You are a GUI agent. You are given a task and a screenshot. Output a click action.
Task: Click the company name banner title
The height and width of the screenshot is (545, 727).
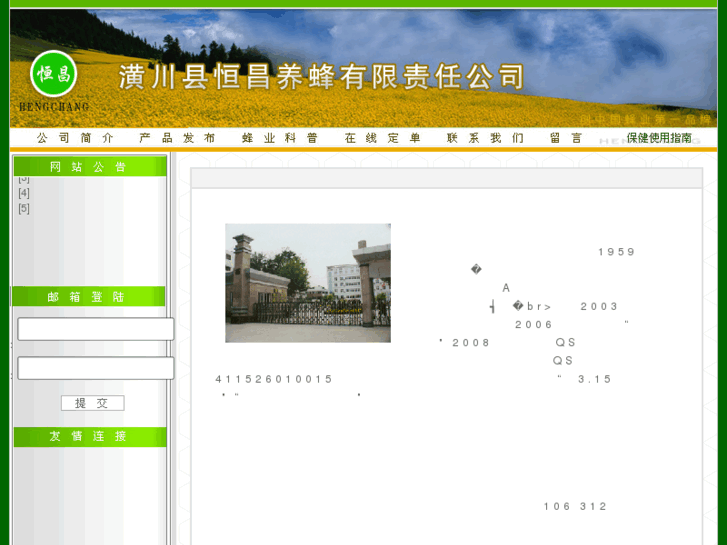tap(322, 77)
